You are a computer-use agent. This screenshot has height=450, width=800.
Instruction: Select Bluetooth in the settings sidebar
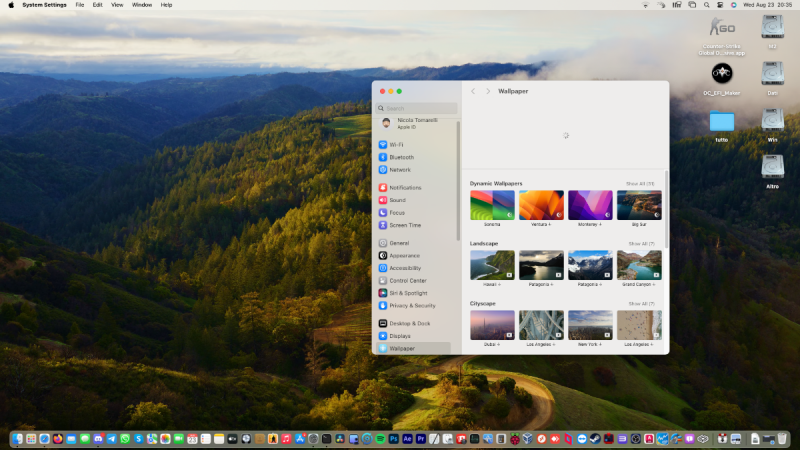(x=401, y=157)
